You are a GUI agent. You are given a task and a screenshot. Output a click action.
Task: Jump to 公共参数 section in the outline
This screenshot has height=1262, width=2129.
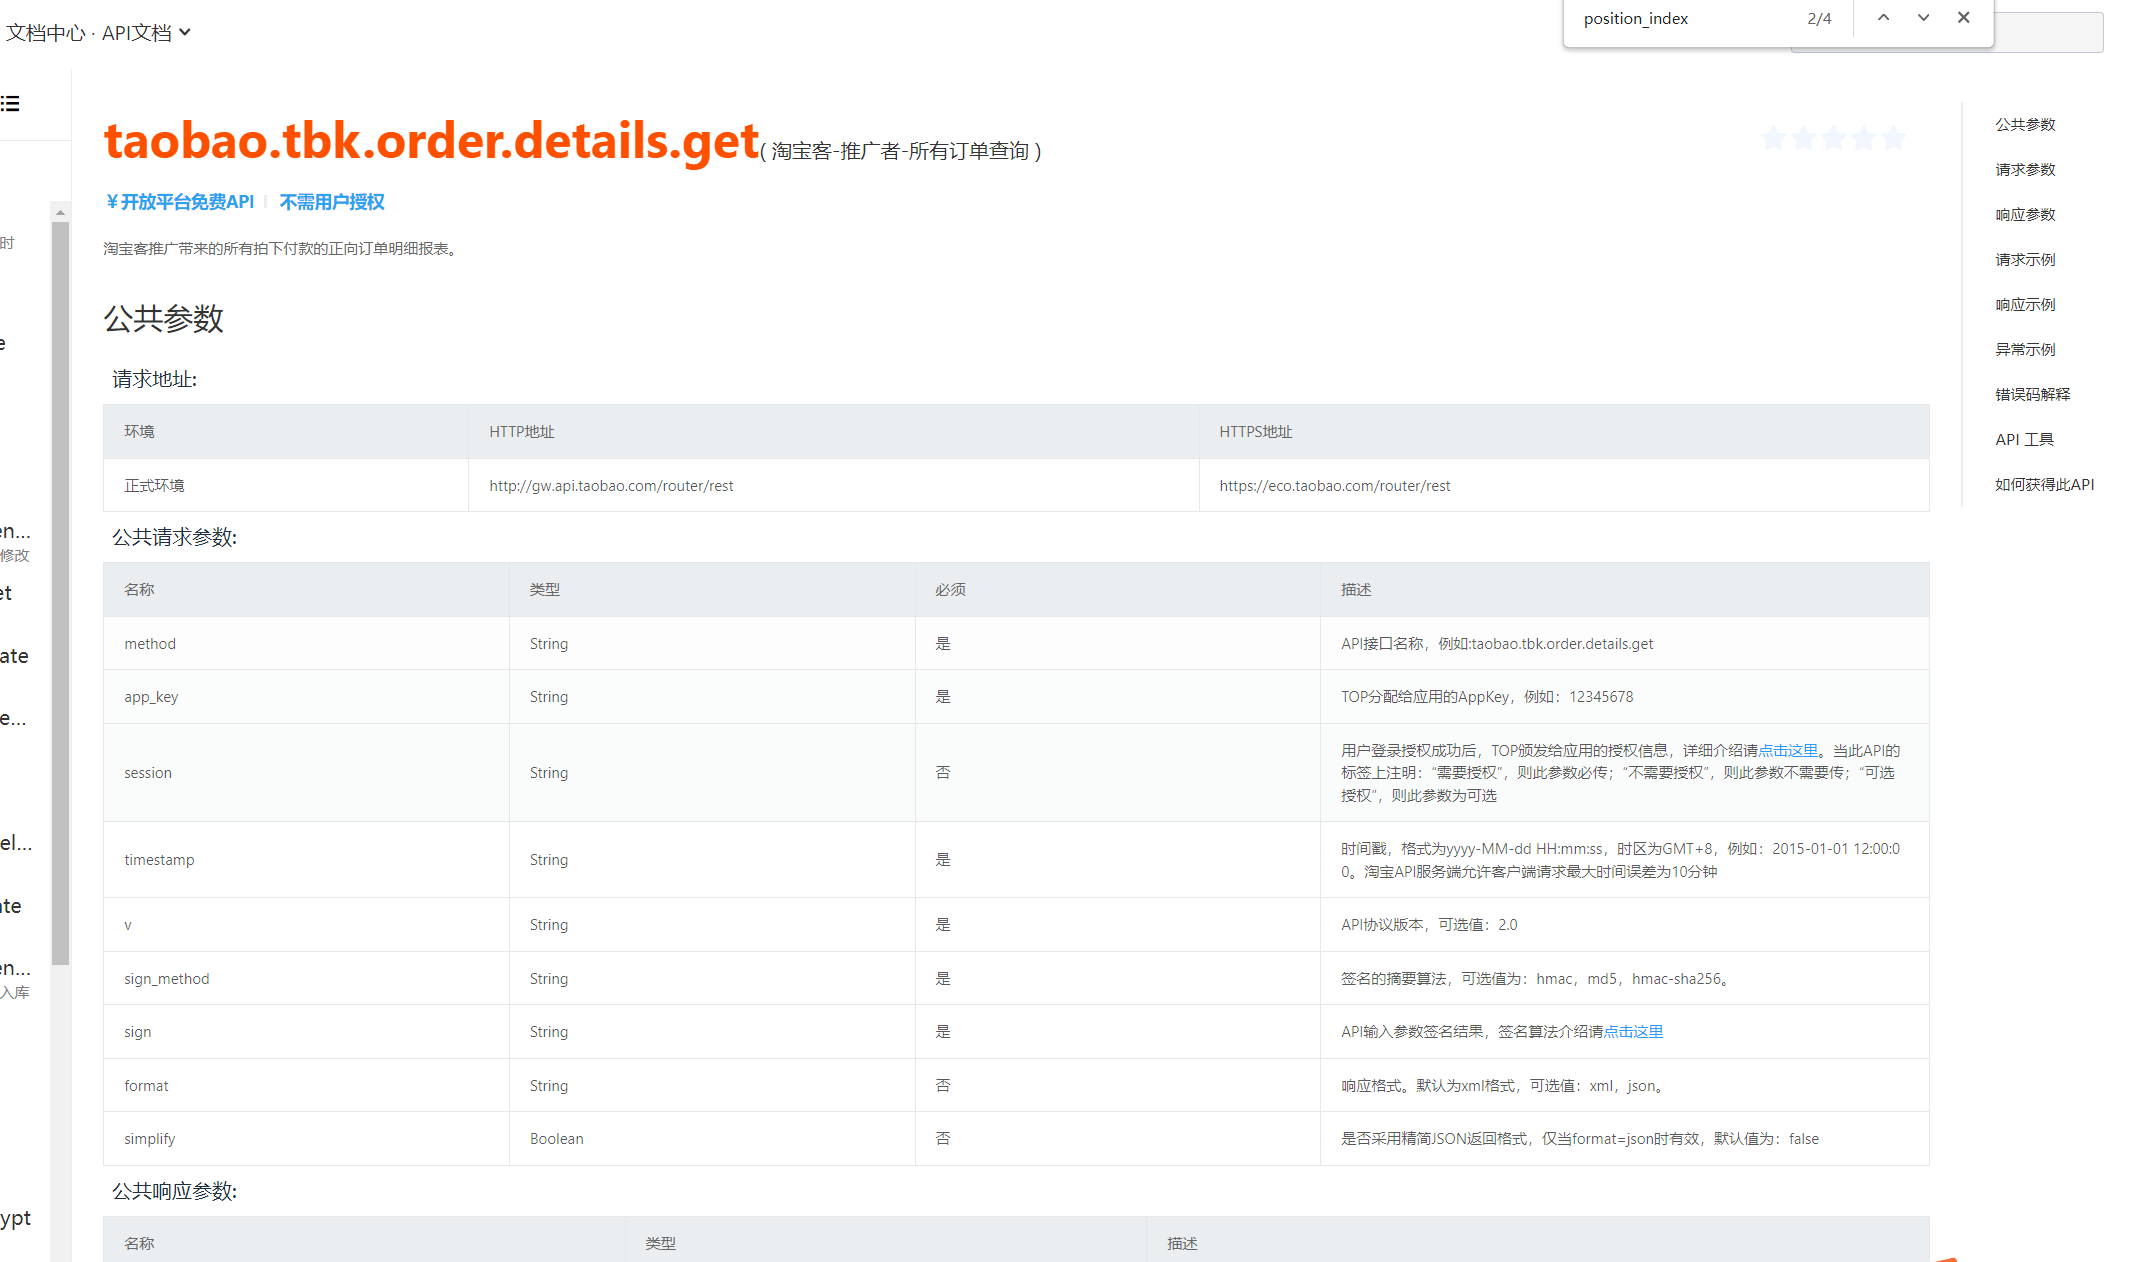[x=2025, y=124]
